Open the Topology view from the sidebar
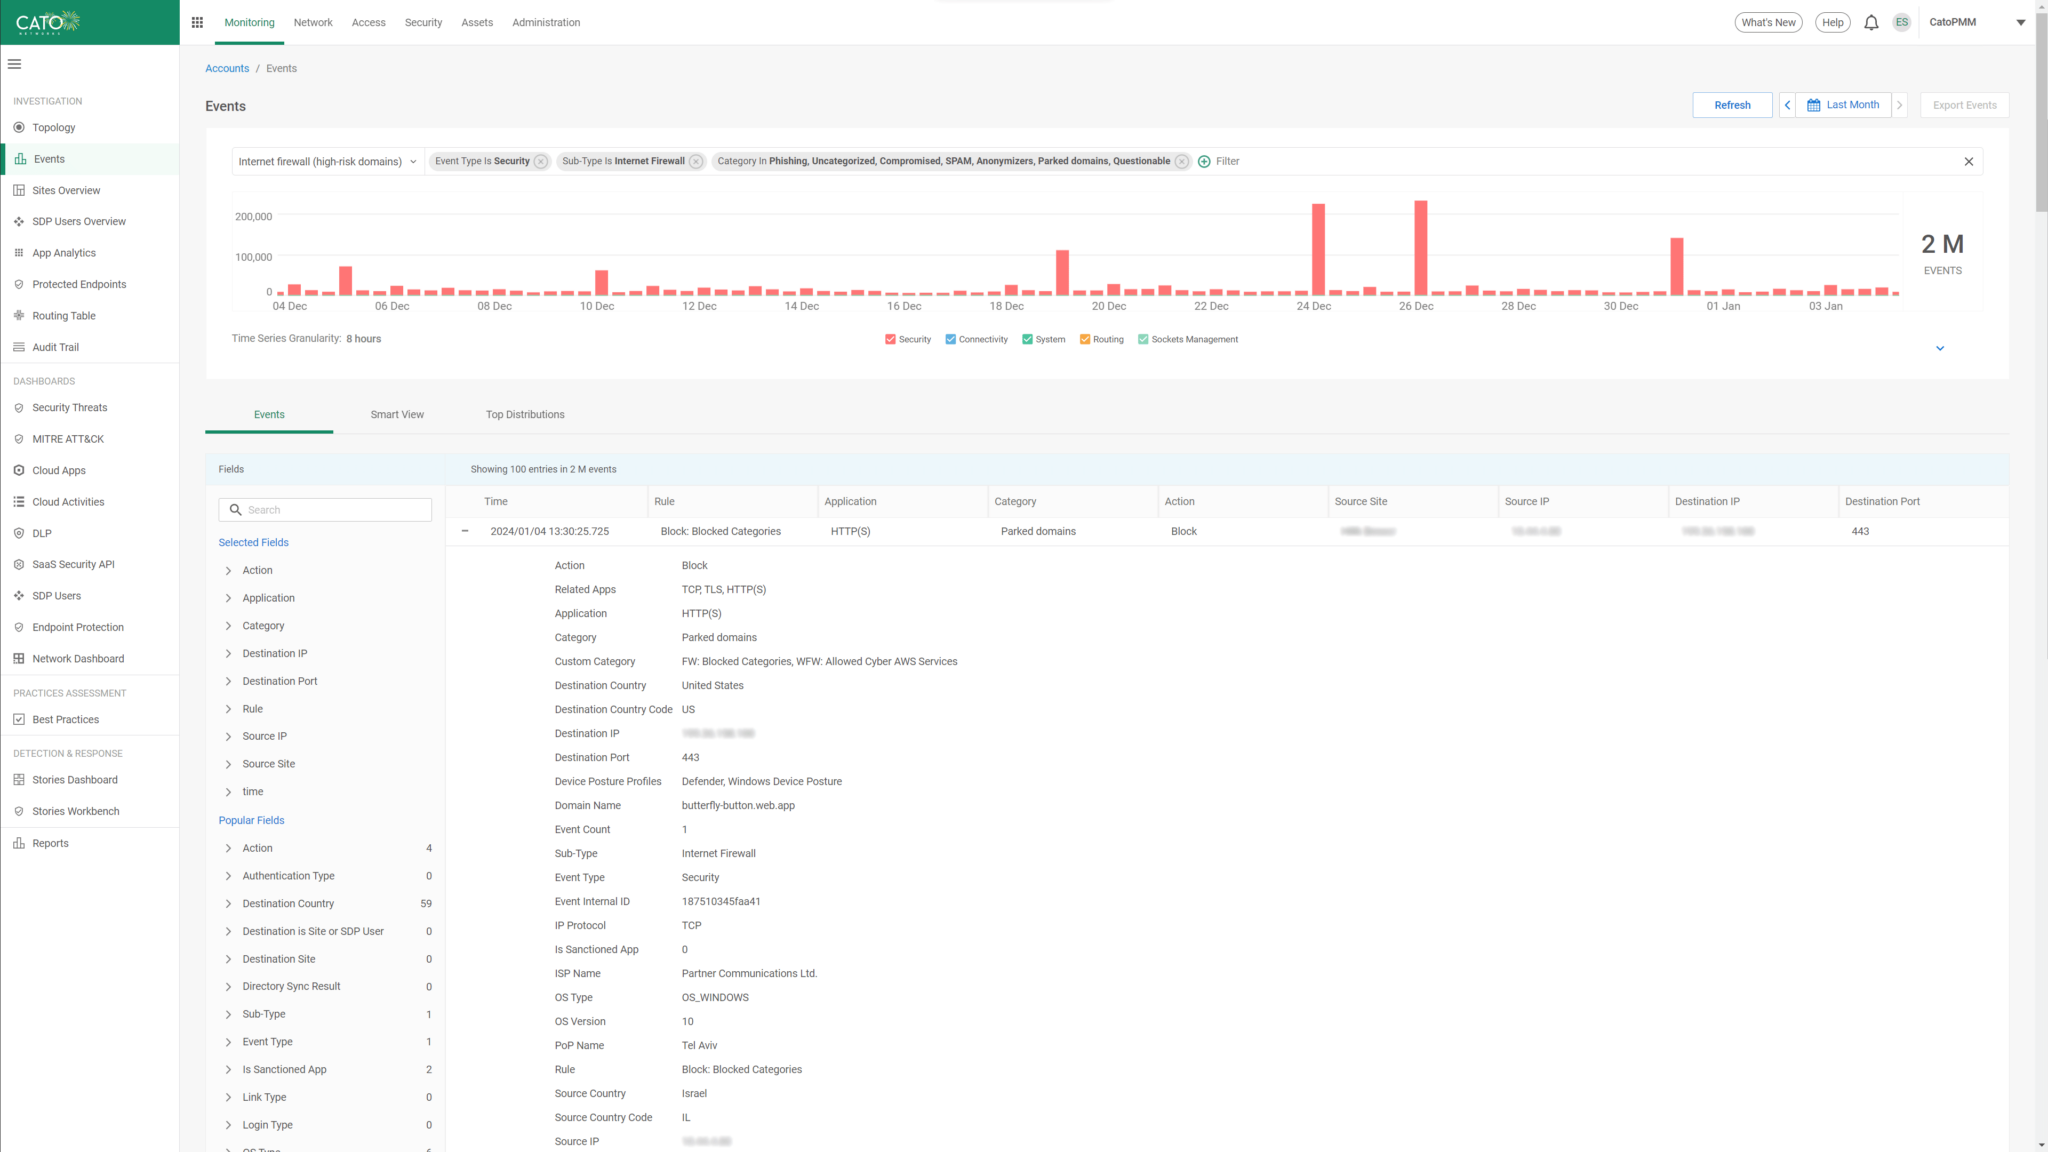 tap(52, 127)
